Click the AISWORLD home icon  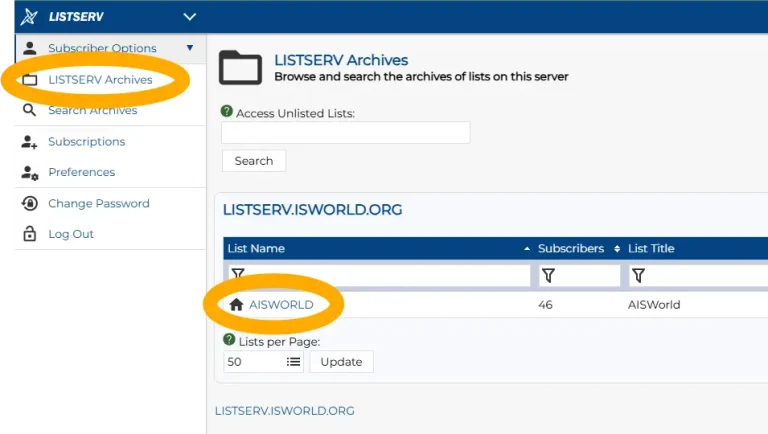click(x=236, y=305)
